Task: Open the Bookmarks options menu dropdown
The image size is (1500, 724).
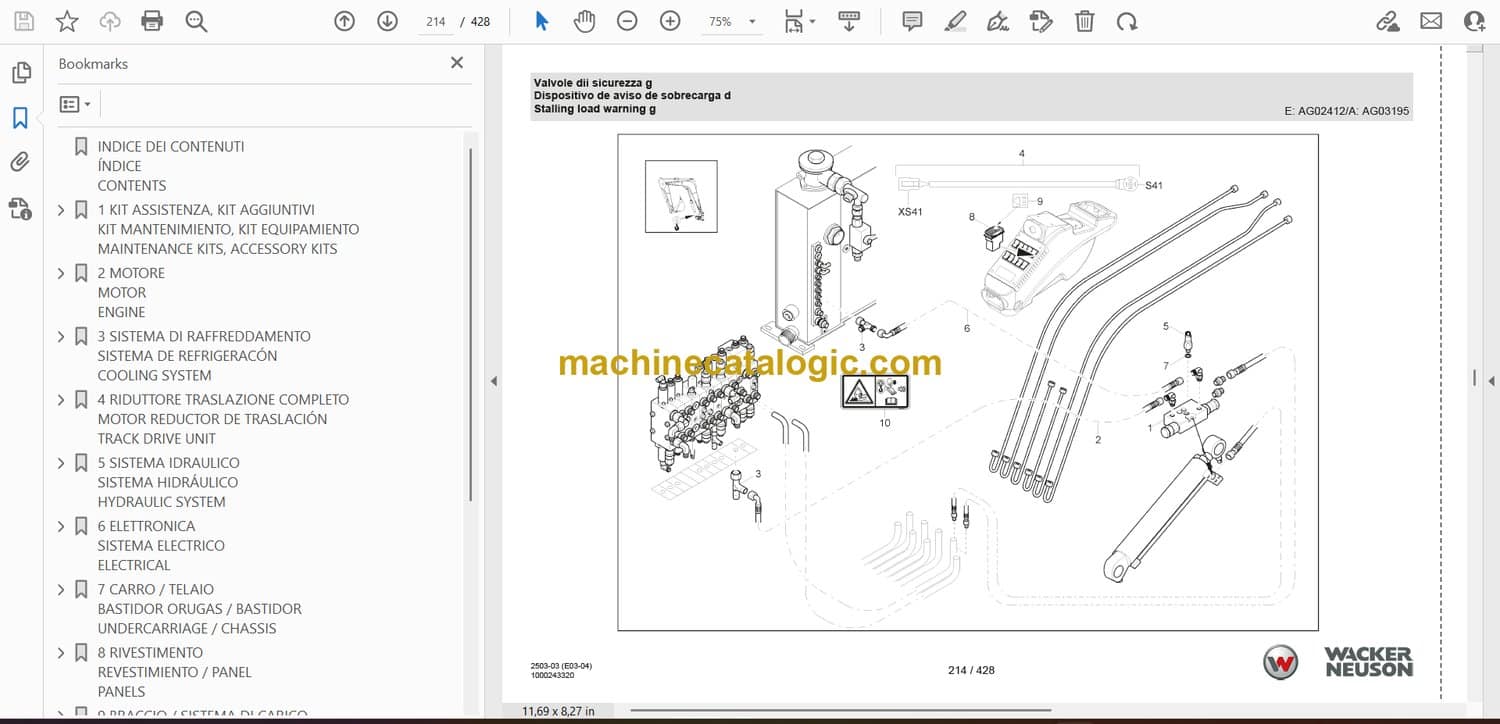Action: 75,104
